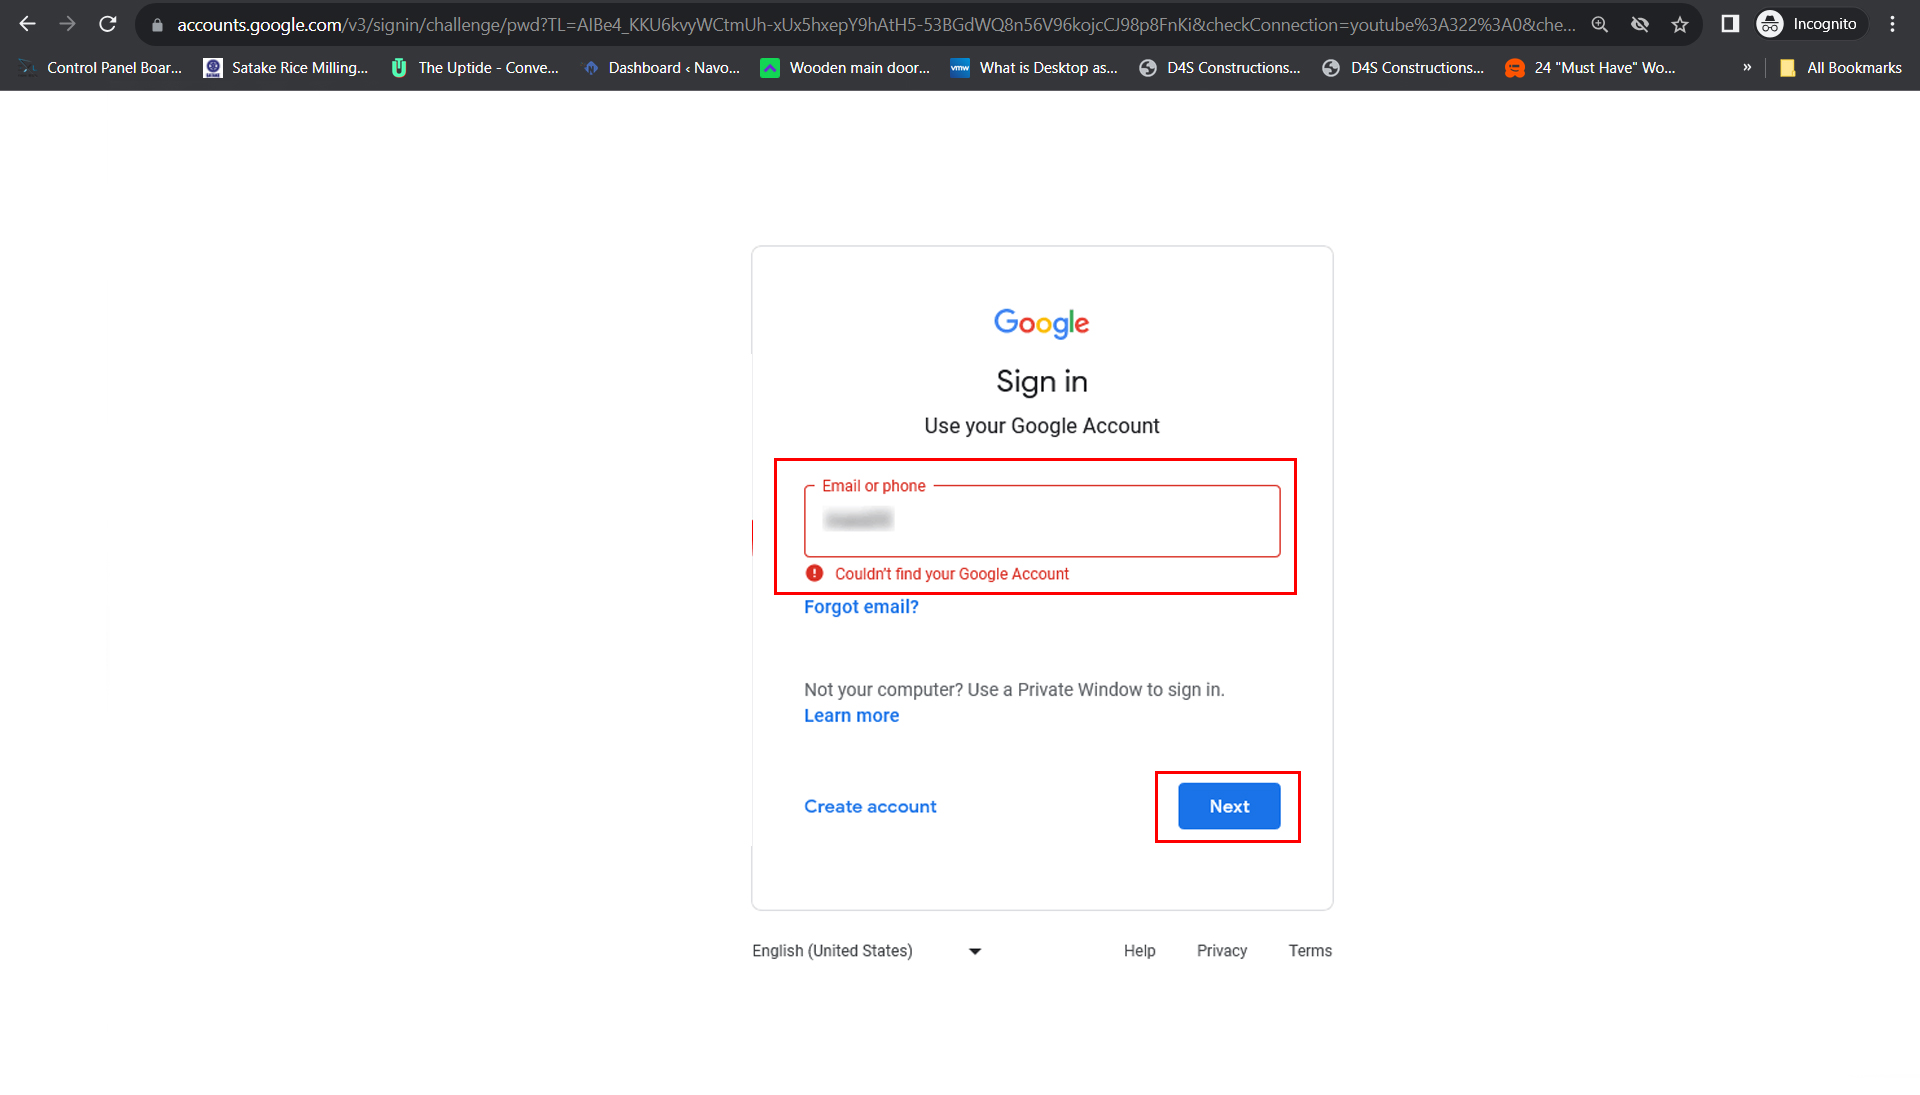Click the Create account link

pos(870,807)
